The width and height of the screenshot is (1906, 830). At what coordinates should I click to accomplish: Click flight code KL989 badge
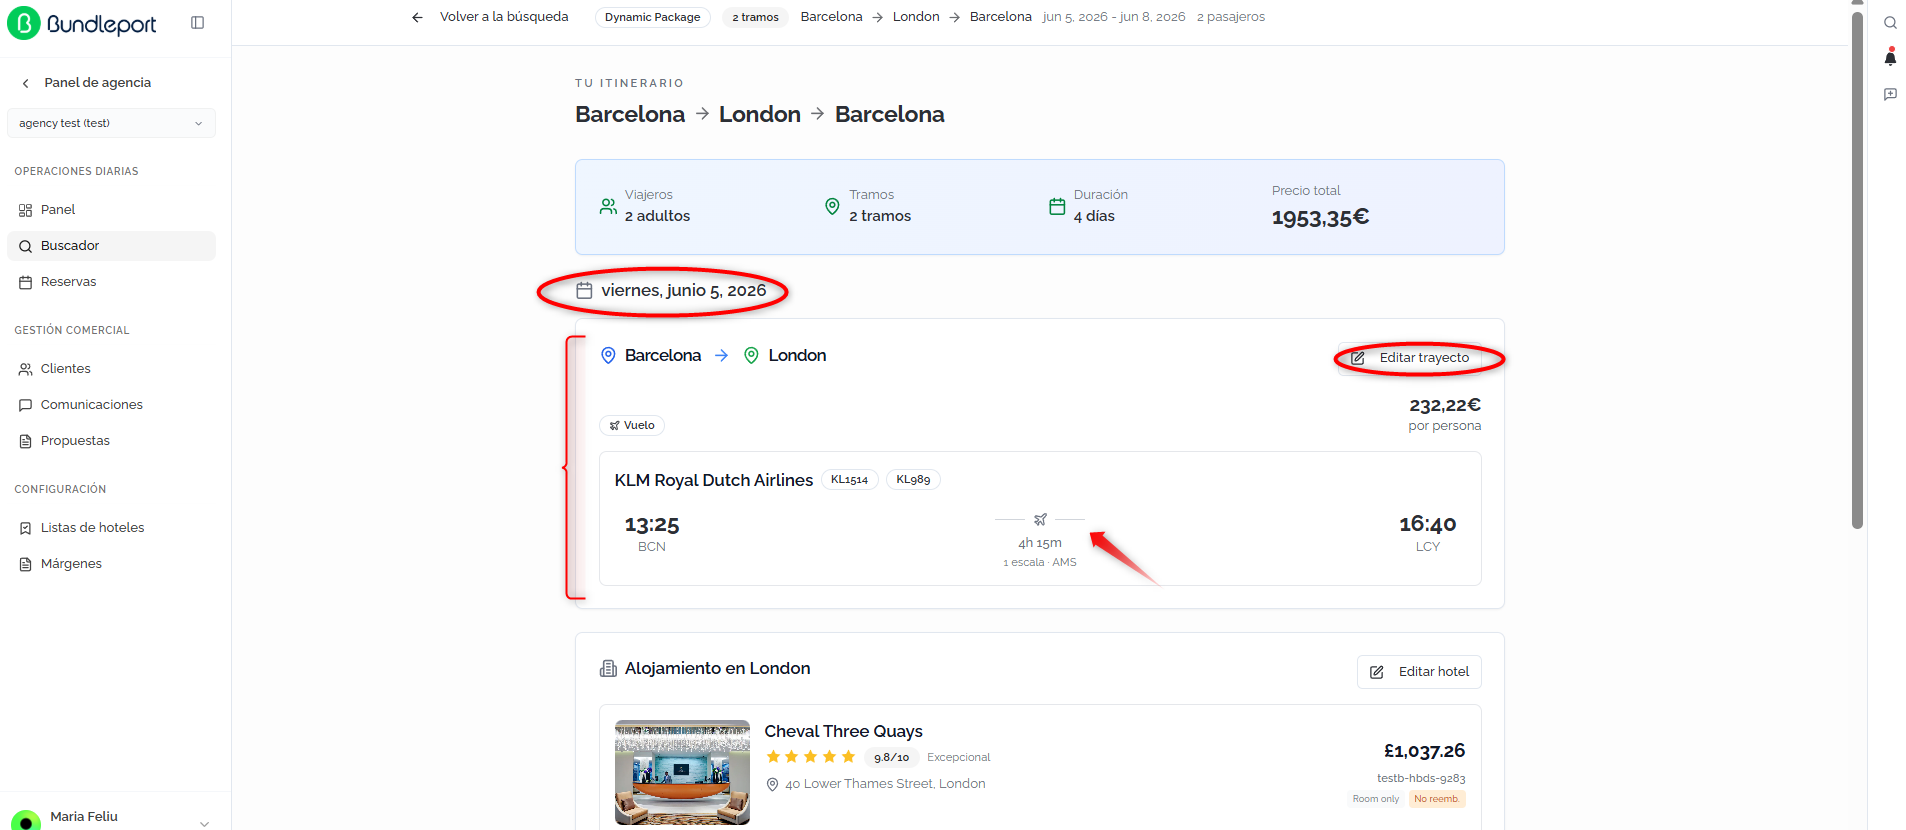pyautogui.click(x=913, y=480)
